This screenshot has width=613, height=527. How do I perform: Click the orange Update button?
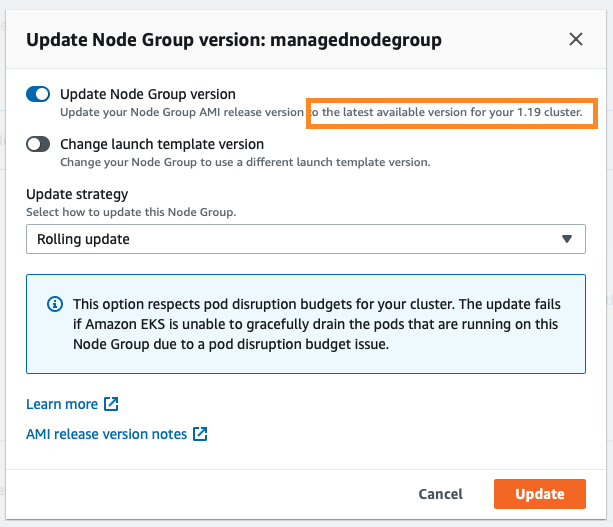[x=539, y=494]
